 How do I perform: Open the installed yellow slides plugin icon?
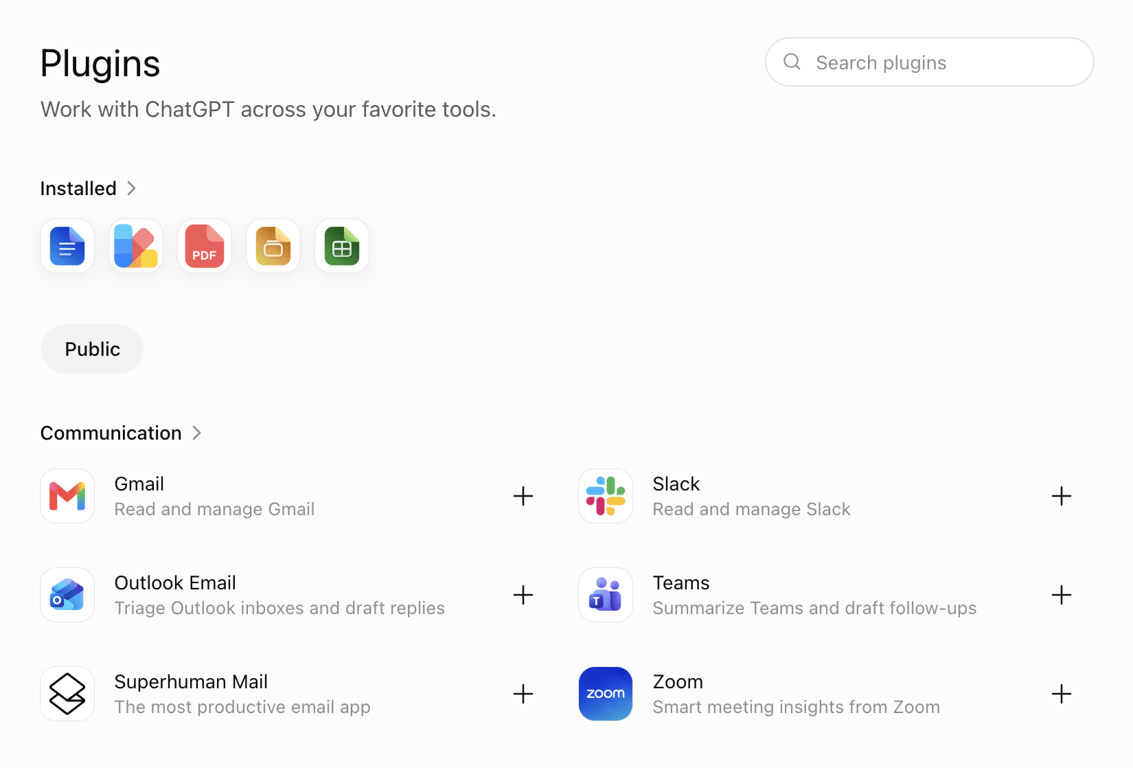[273, 246]
